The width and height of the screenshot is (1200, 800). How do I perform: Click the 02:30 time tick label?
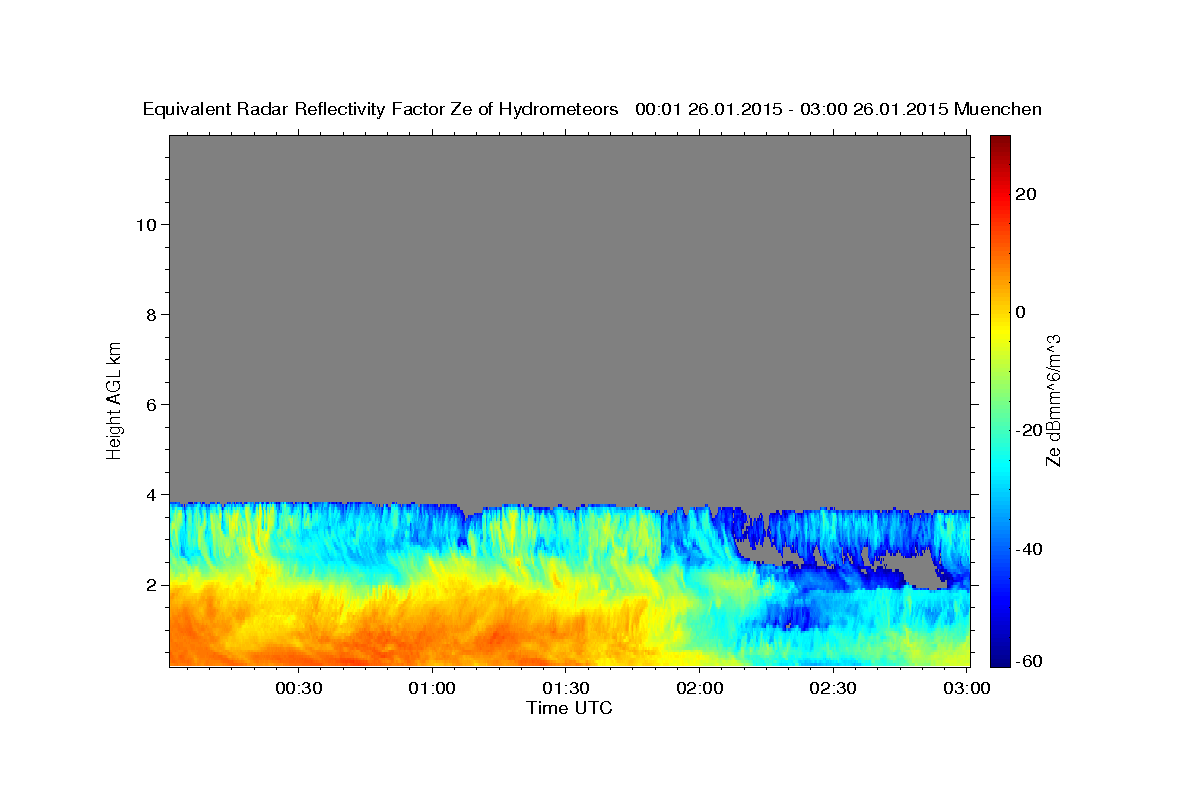tap(833, 688)
